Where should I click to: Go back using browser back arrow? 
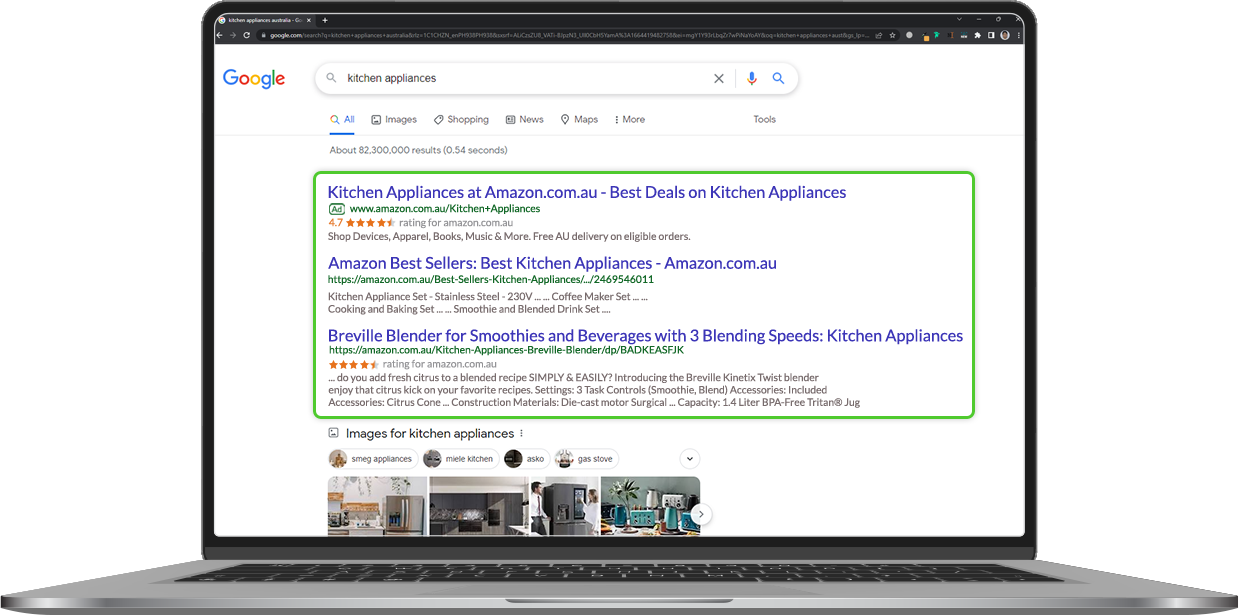(x=222, y=35)
